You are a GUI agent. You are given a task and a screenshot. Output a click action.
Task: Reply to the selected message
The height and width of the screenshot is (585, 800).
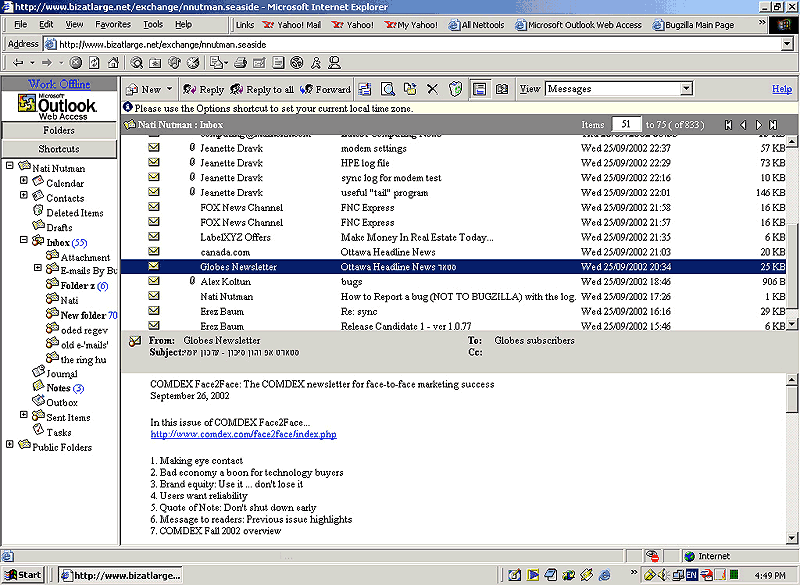(x=204, y=89)
